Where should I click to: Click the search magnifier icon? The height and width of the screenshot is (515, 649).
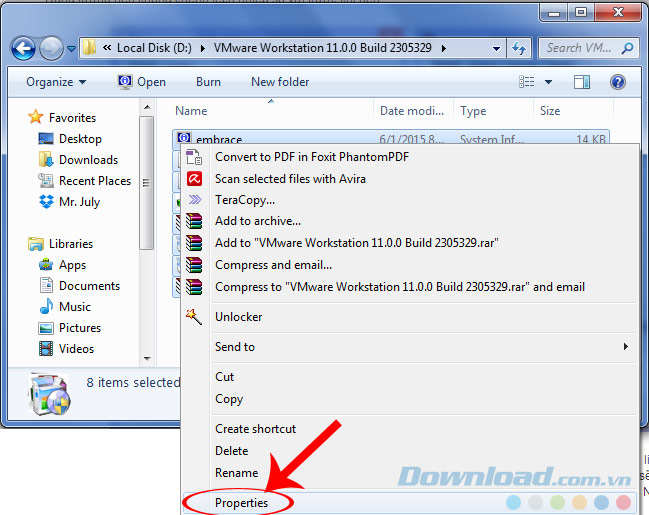tap(627, 48)
